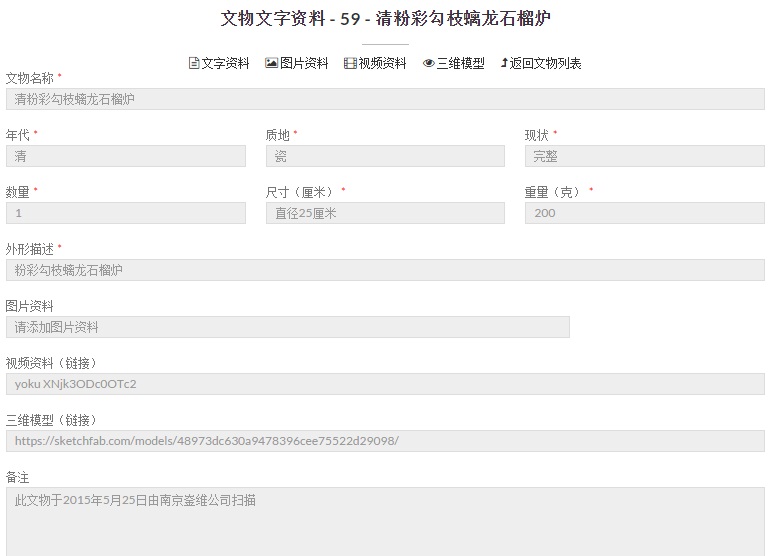Click the film icon beside 视频资料
774x556 pixels.
point(350,63)
